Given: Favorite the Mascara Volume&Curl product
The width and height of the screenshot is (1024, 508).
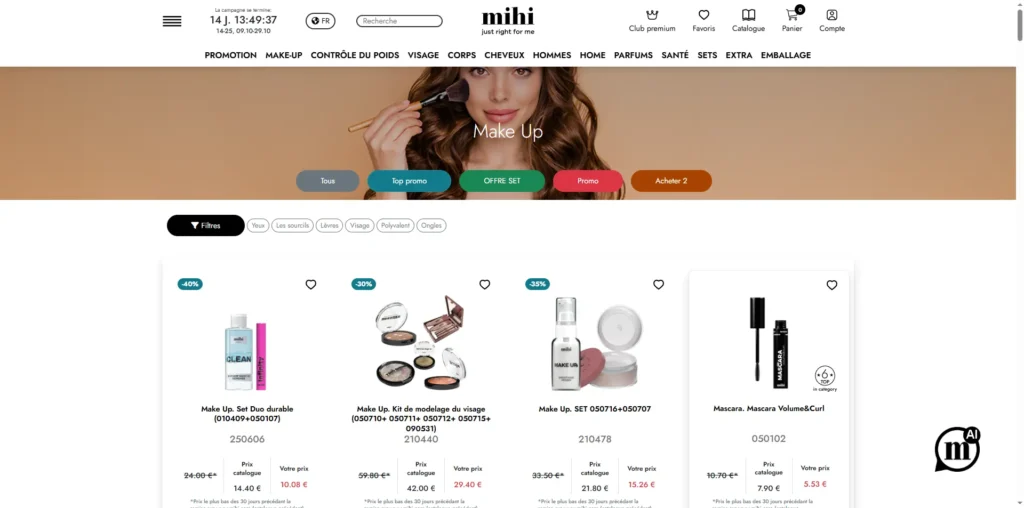Looking at the screenshot, I should (832, 285).
